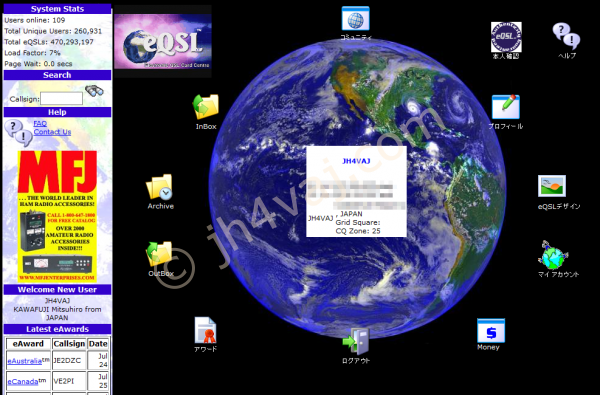This screenshot has height=395, width=600.
Task: Open the eAustralia award link
Action: 24,361
